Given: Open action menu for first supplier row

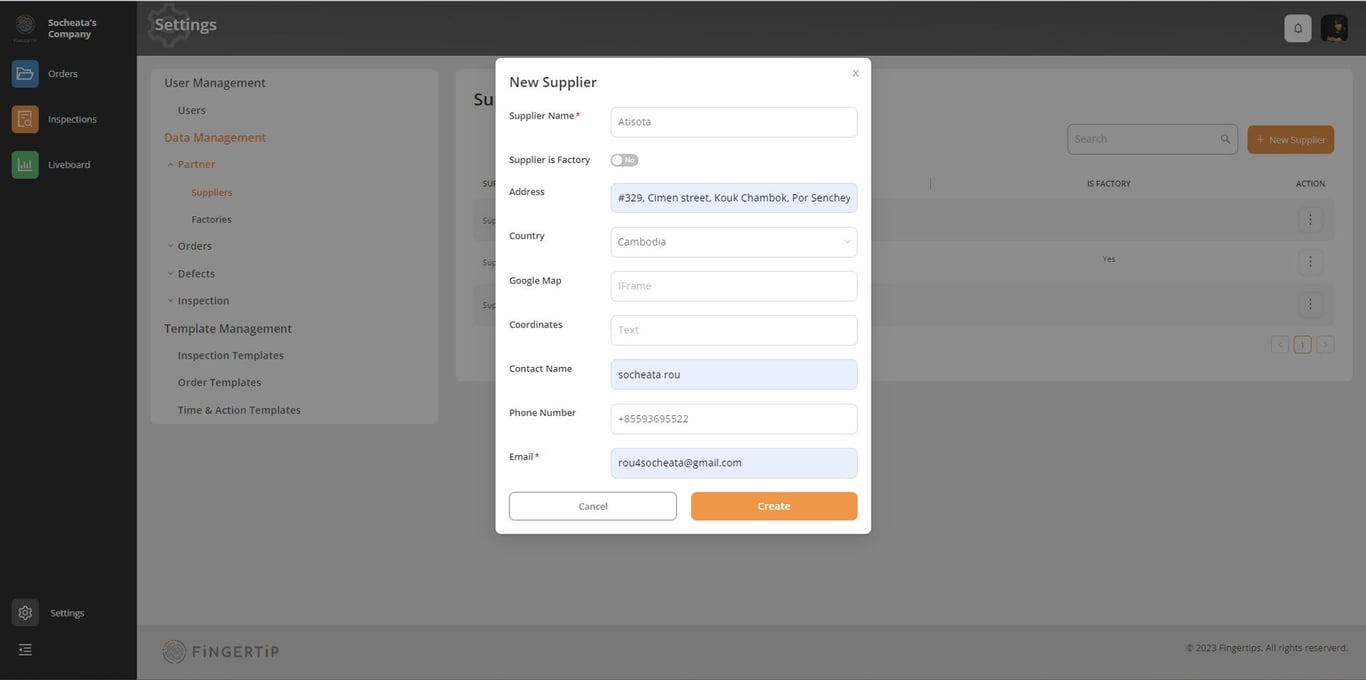Looking at the screenshot, I should [x=1310, y=219].
